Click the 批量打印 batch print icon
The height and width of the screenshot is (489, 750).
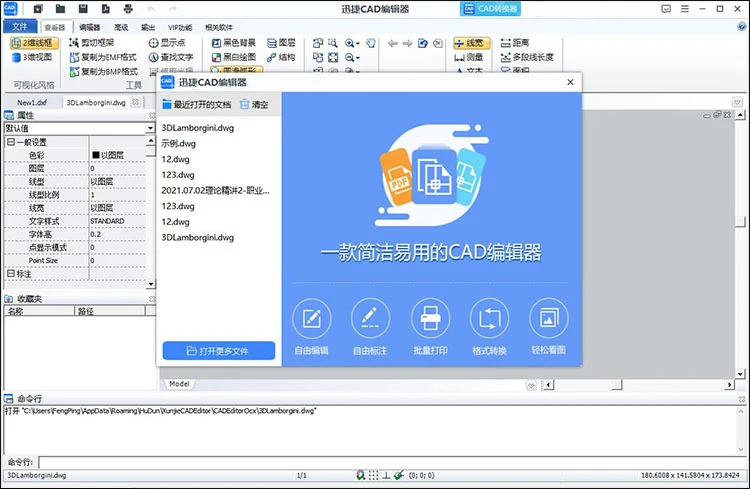[430, 318]
